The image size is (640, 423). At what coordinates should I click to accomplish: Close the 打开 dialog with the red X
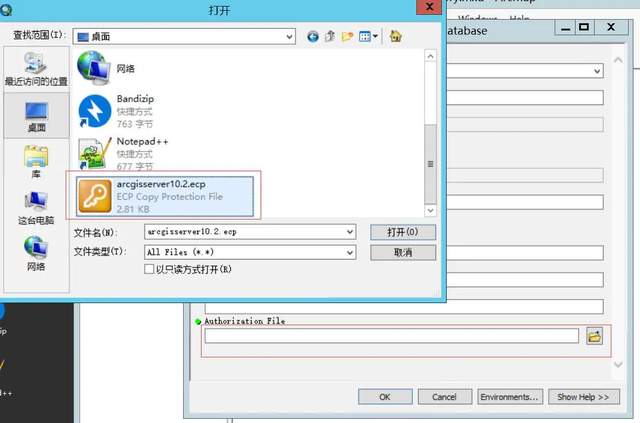[x=429, y=7]
